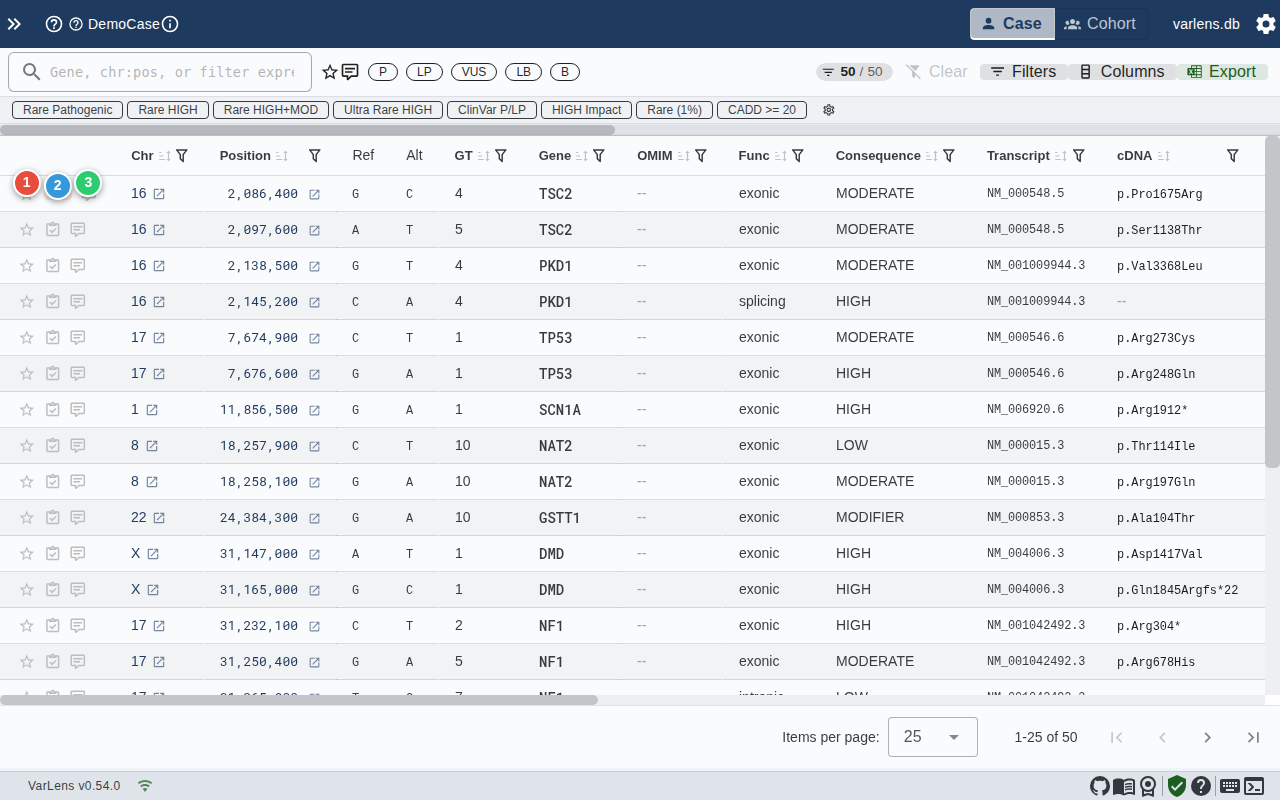The image size is (1280, 800).
Task: Enable the Rare Pathogenic filter preset
Action: pos(66,110)
